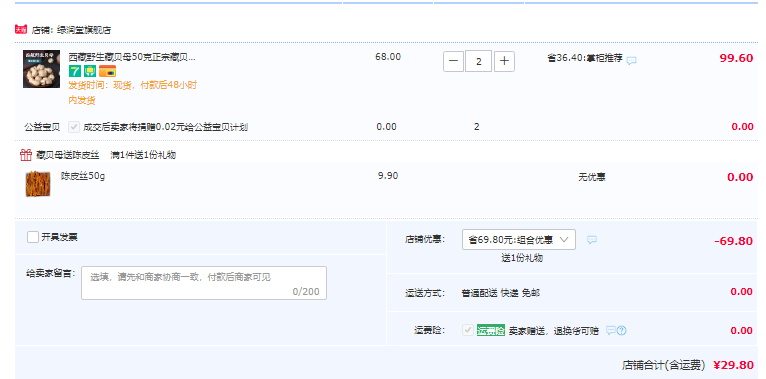This screenshot has width=766, height=379.
Task: Click the gift price 9.90
Action: pos(388,176)
